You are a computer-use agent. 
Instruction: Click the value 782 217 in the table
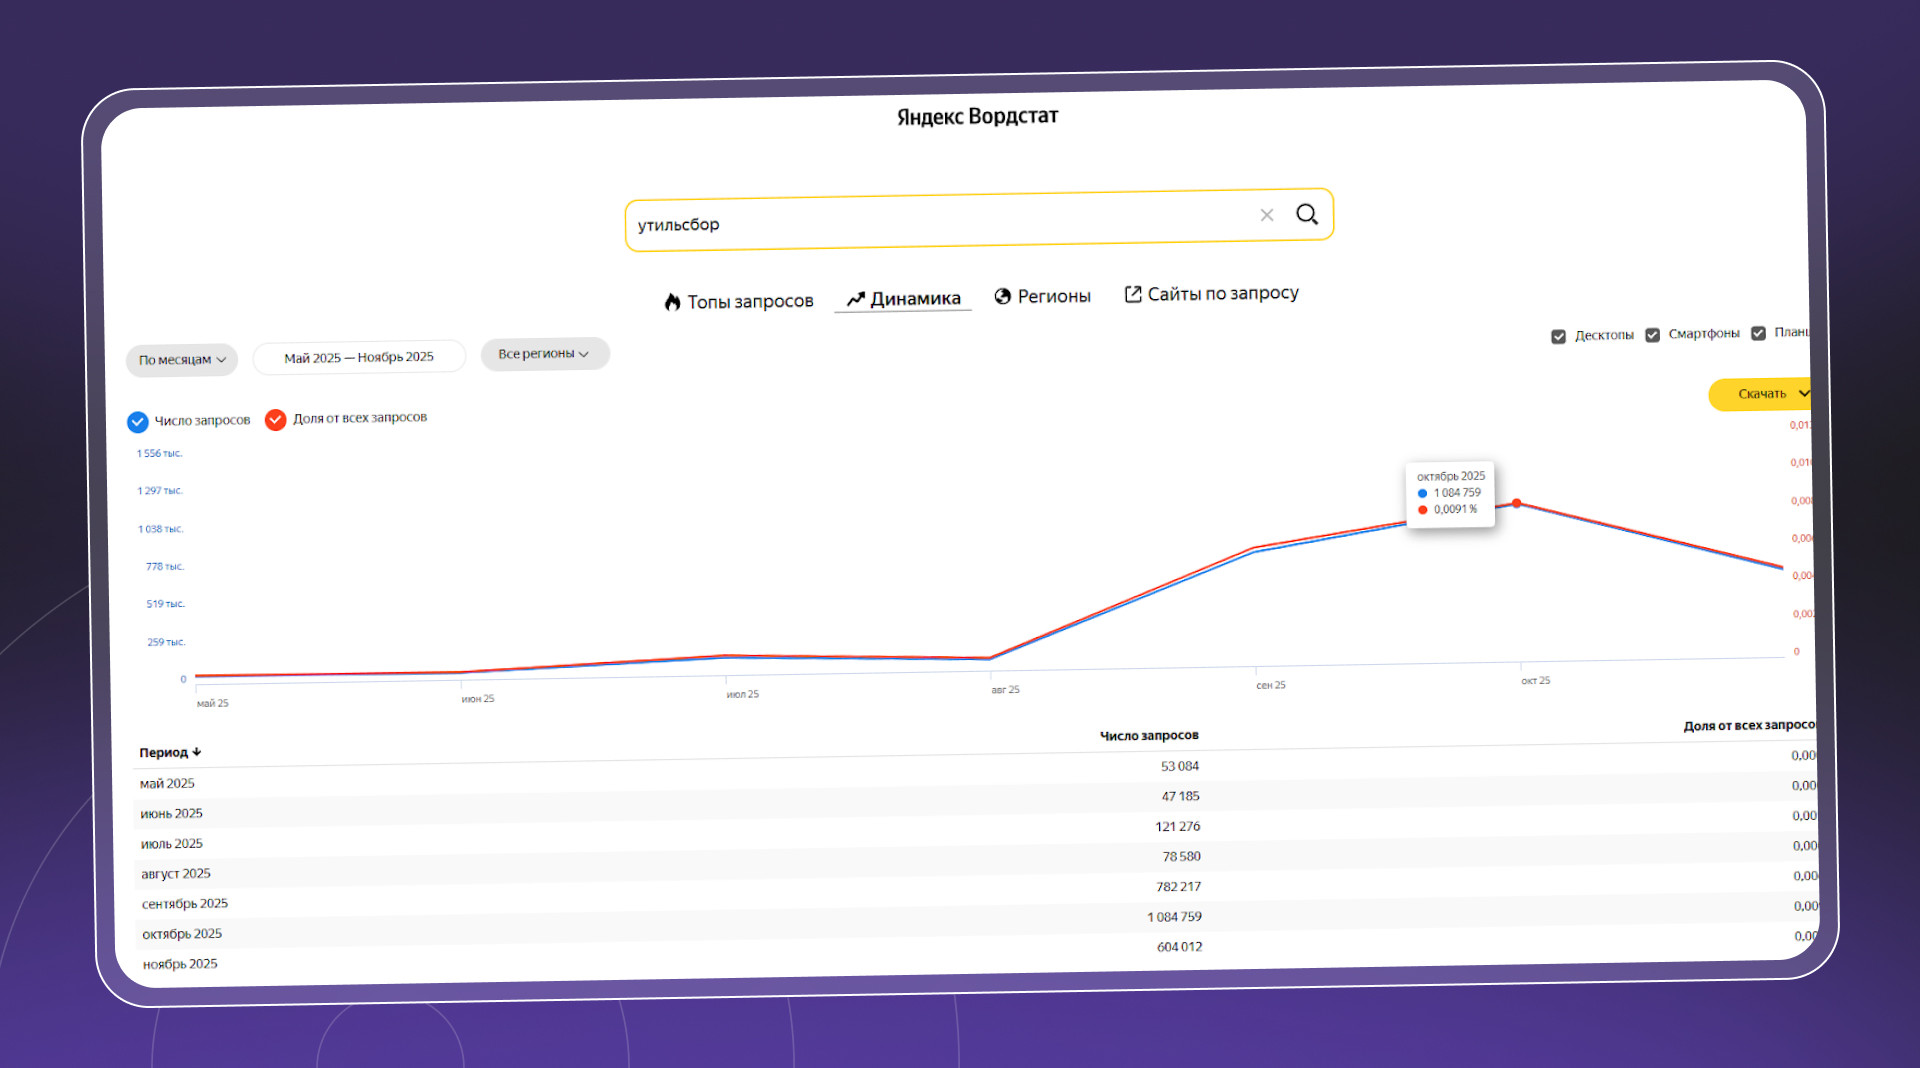1179,886
